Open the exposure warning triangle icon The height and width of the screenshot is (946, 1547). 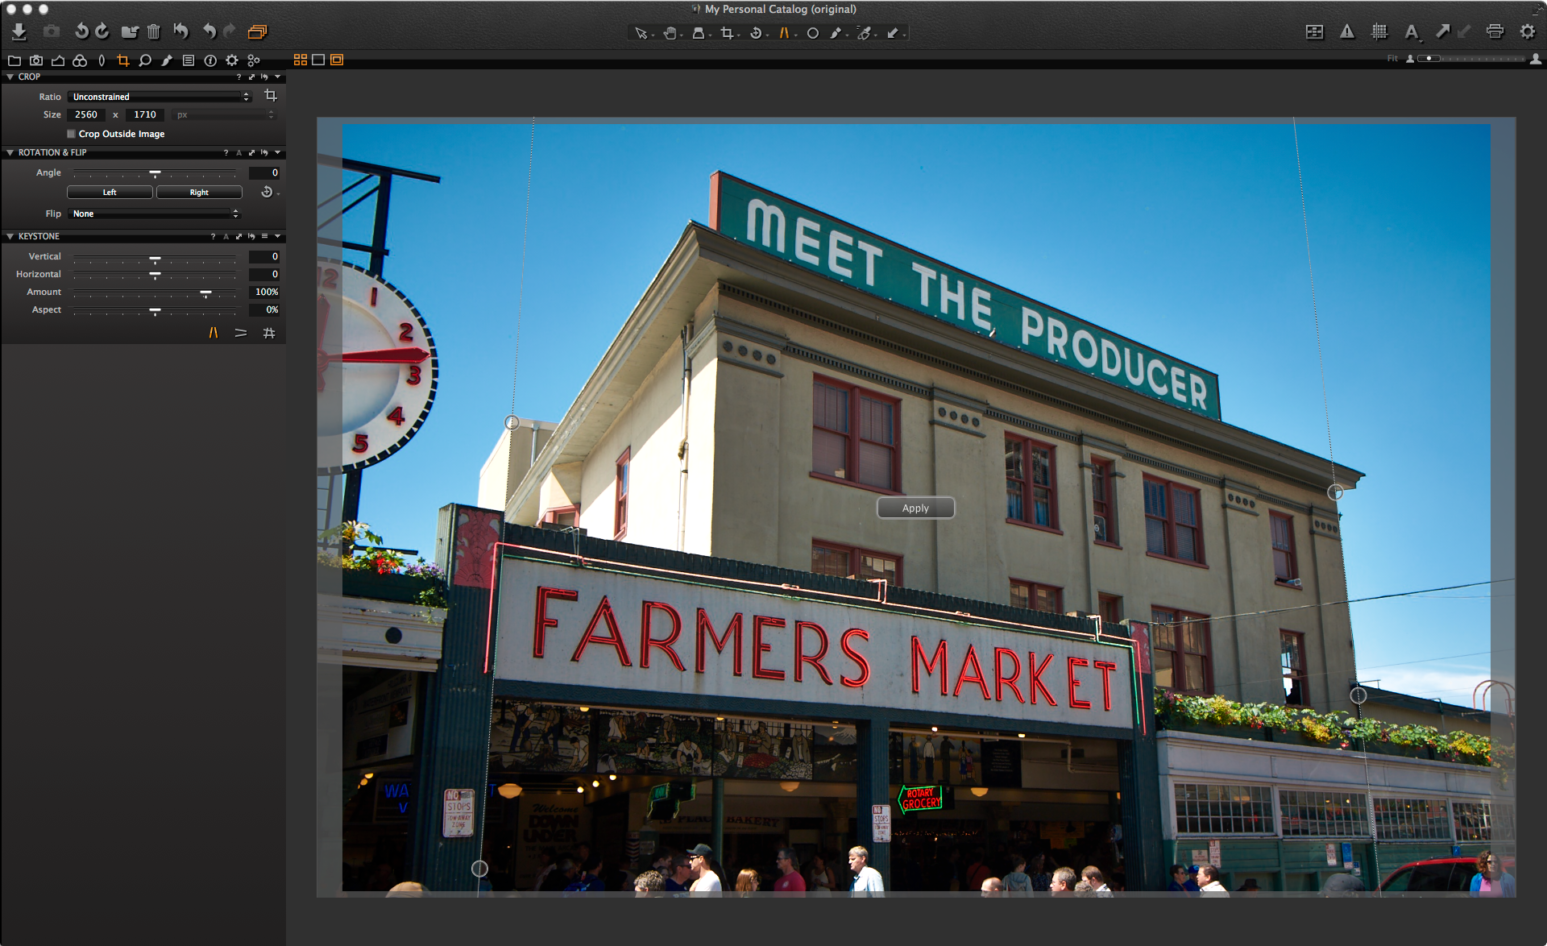point(1347,31)
